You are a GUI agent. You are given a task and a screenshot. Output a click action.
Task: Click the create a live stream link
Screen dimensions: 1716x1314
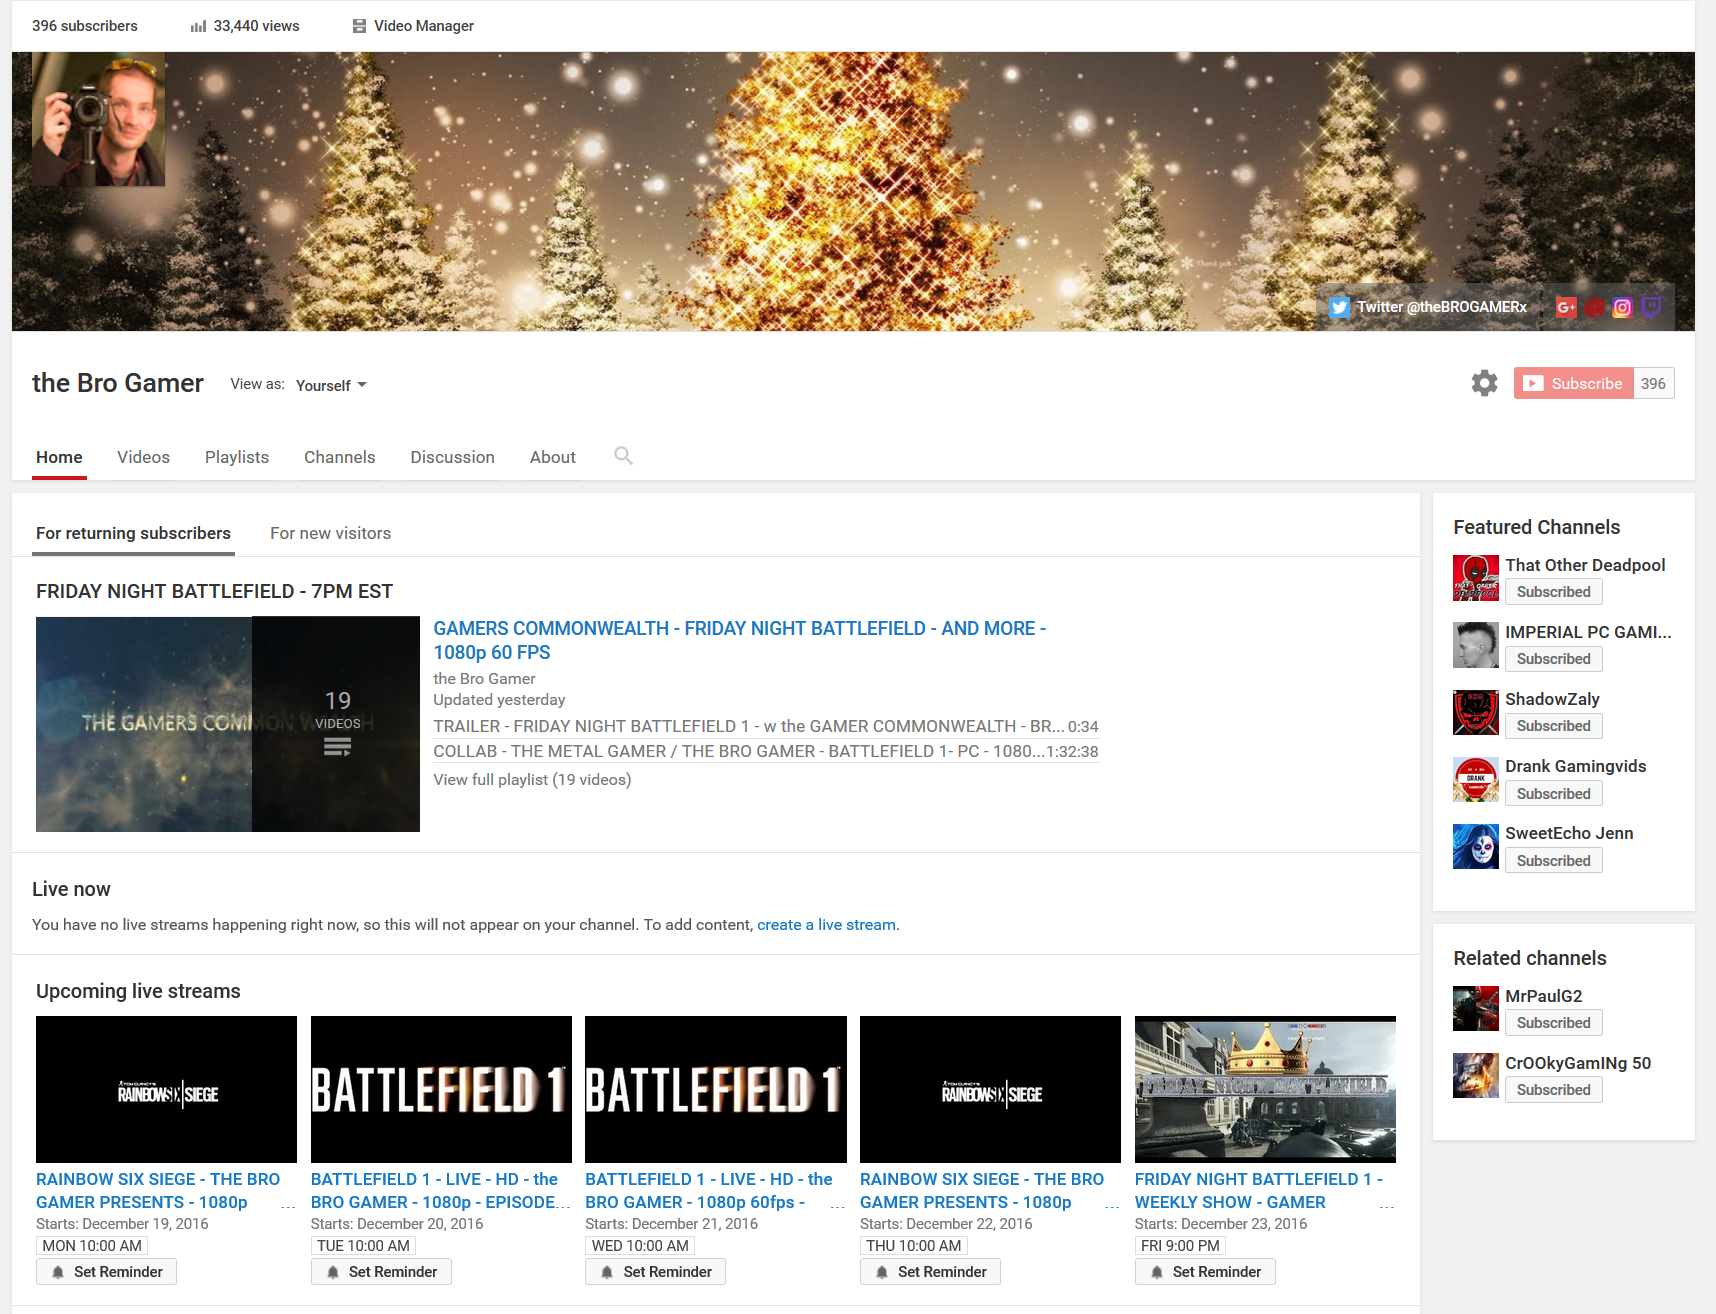[826, 925]
